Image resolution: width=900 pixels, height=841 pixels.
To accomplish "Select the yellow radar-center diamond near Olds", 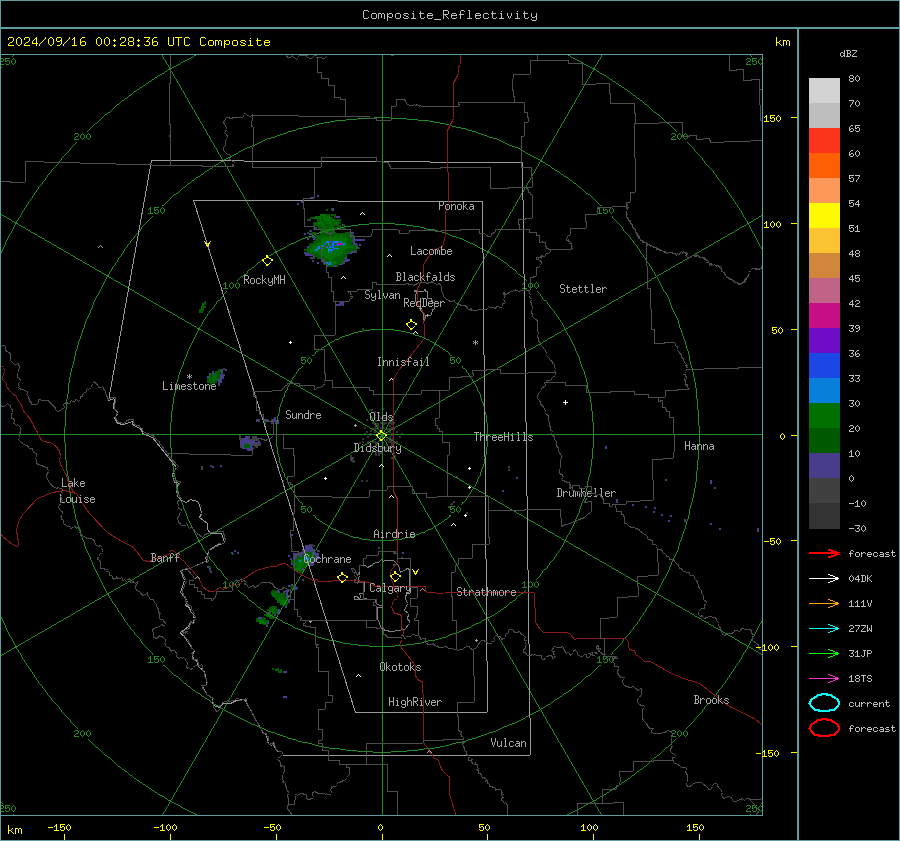I will coord(381,436).
